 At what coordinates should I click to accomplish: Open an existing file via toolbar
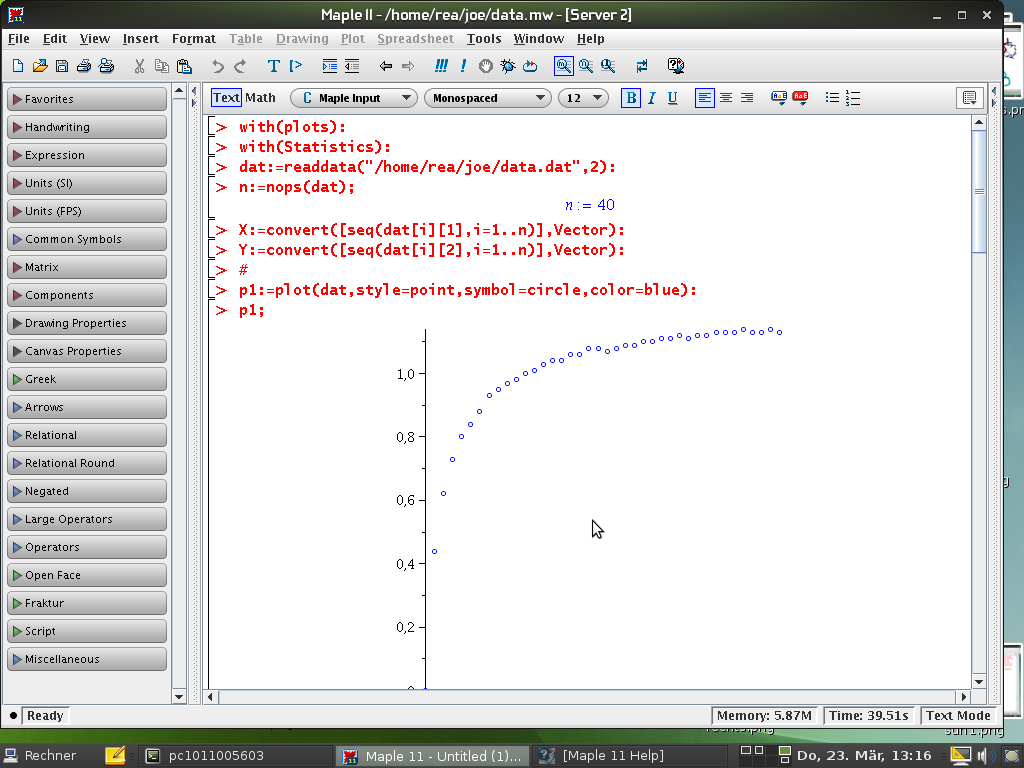[x=40, y=66]
